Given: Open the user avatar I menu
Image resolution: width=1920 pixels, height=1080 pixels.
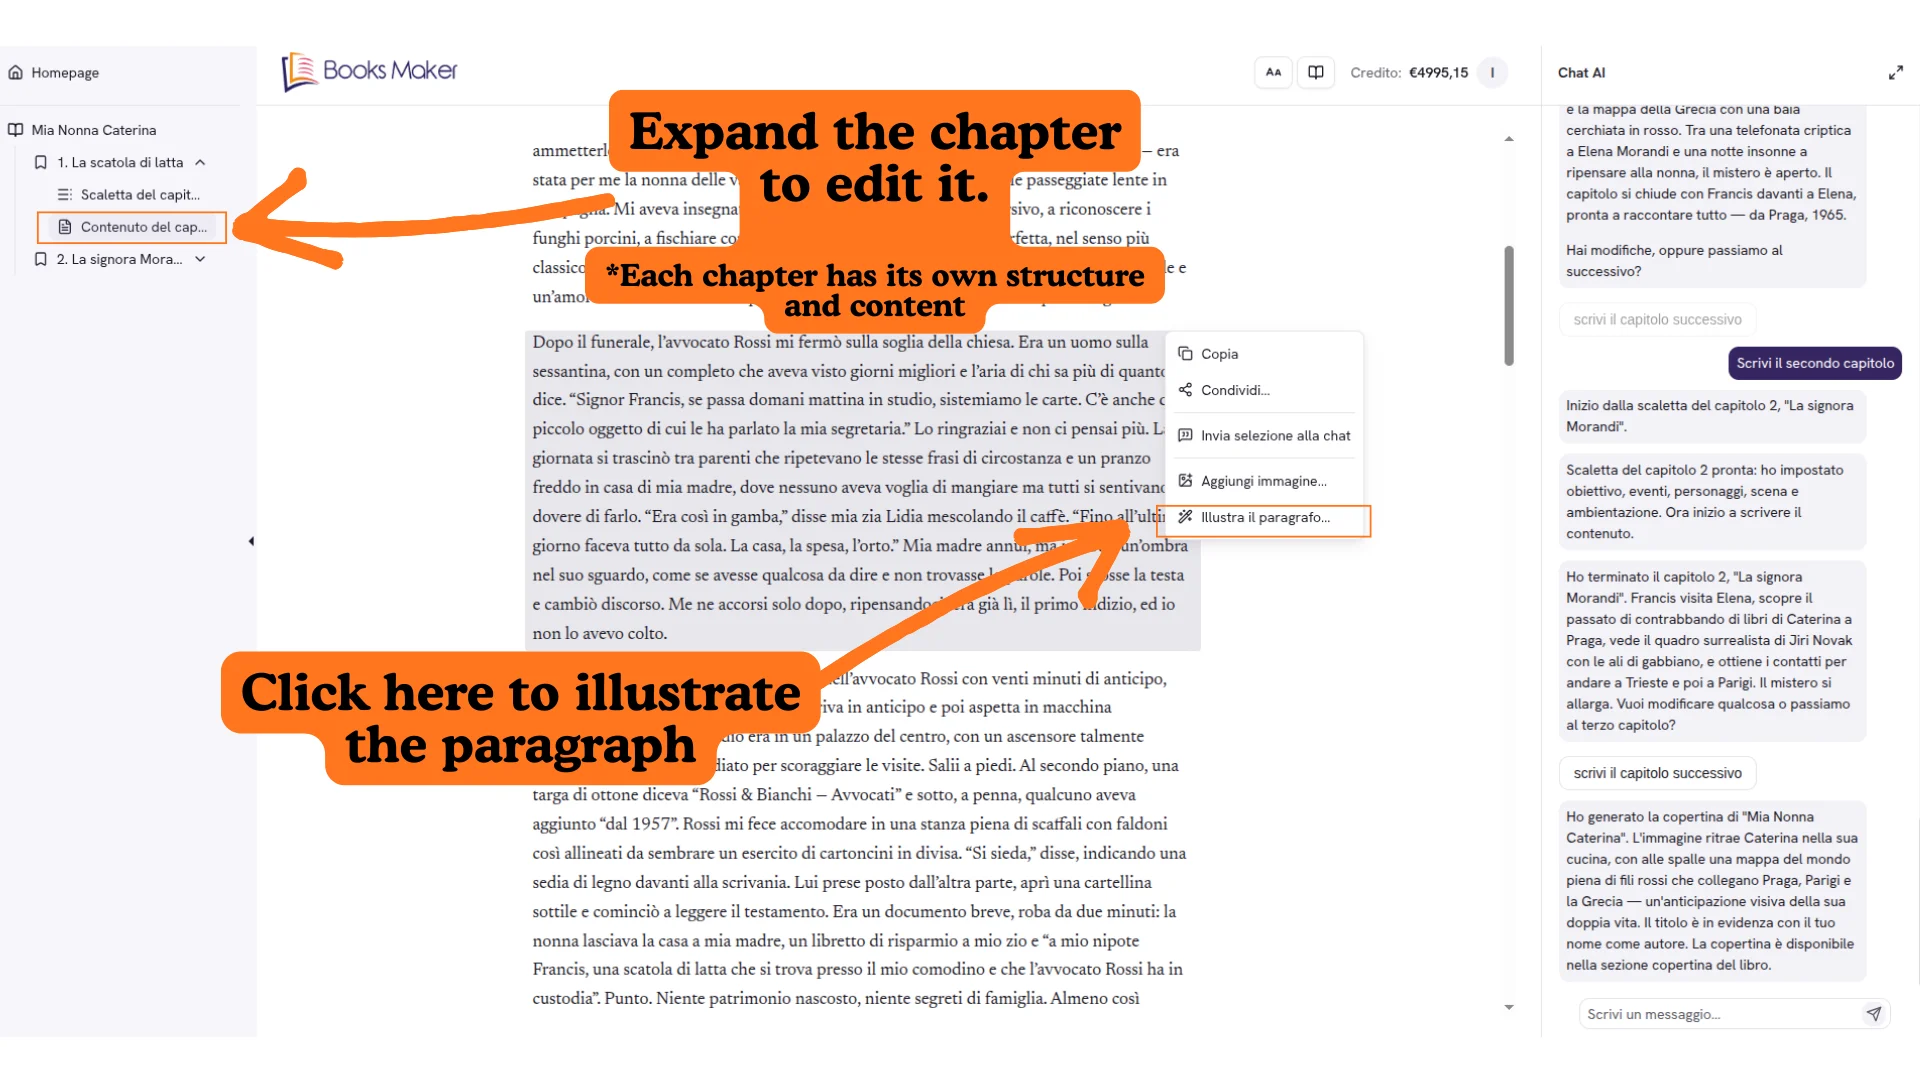Looking at the screenshot, I should tap(1492, 72).
